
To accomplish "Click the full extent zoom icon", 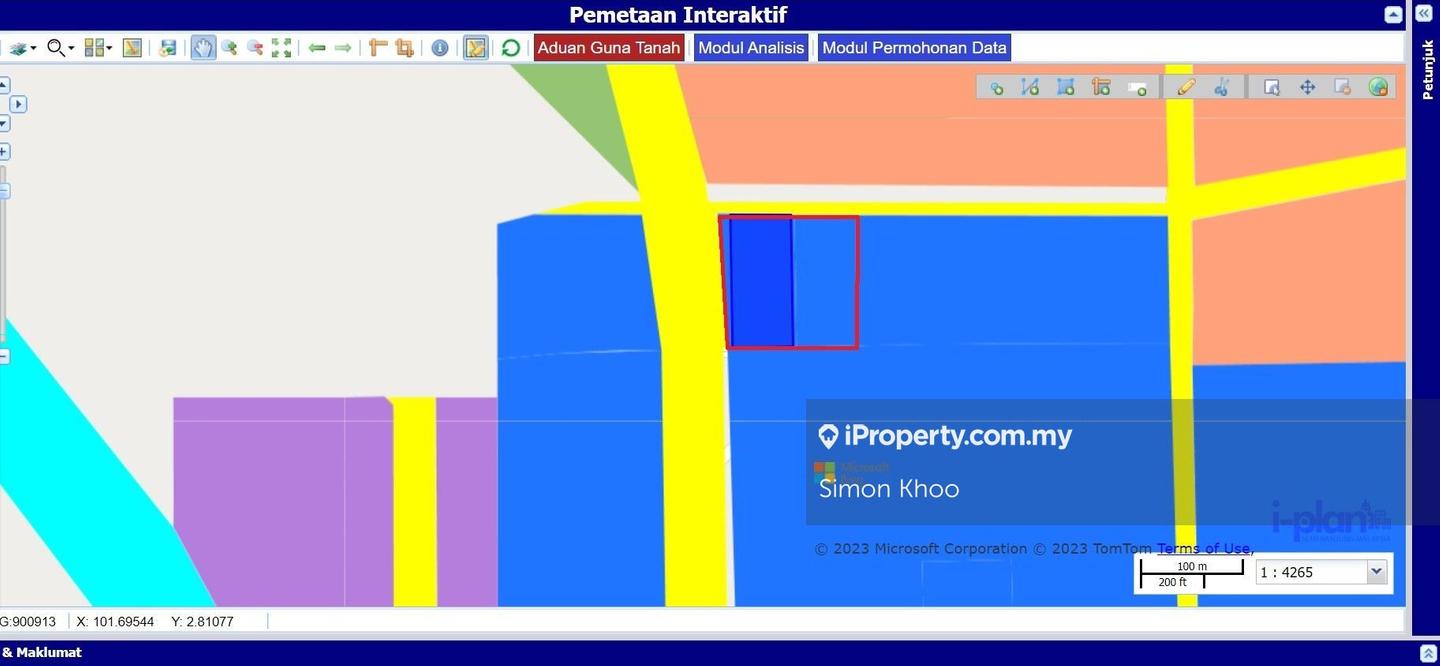I will pos(282,48).
